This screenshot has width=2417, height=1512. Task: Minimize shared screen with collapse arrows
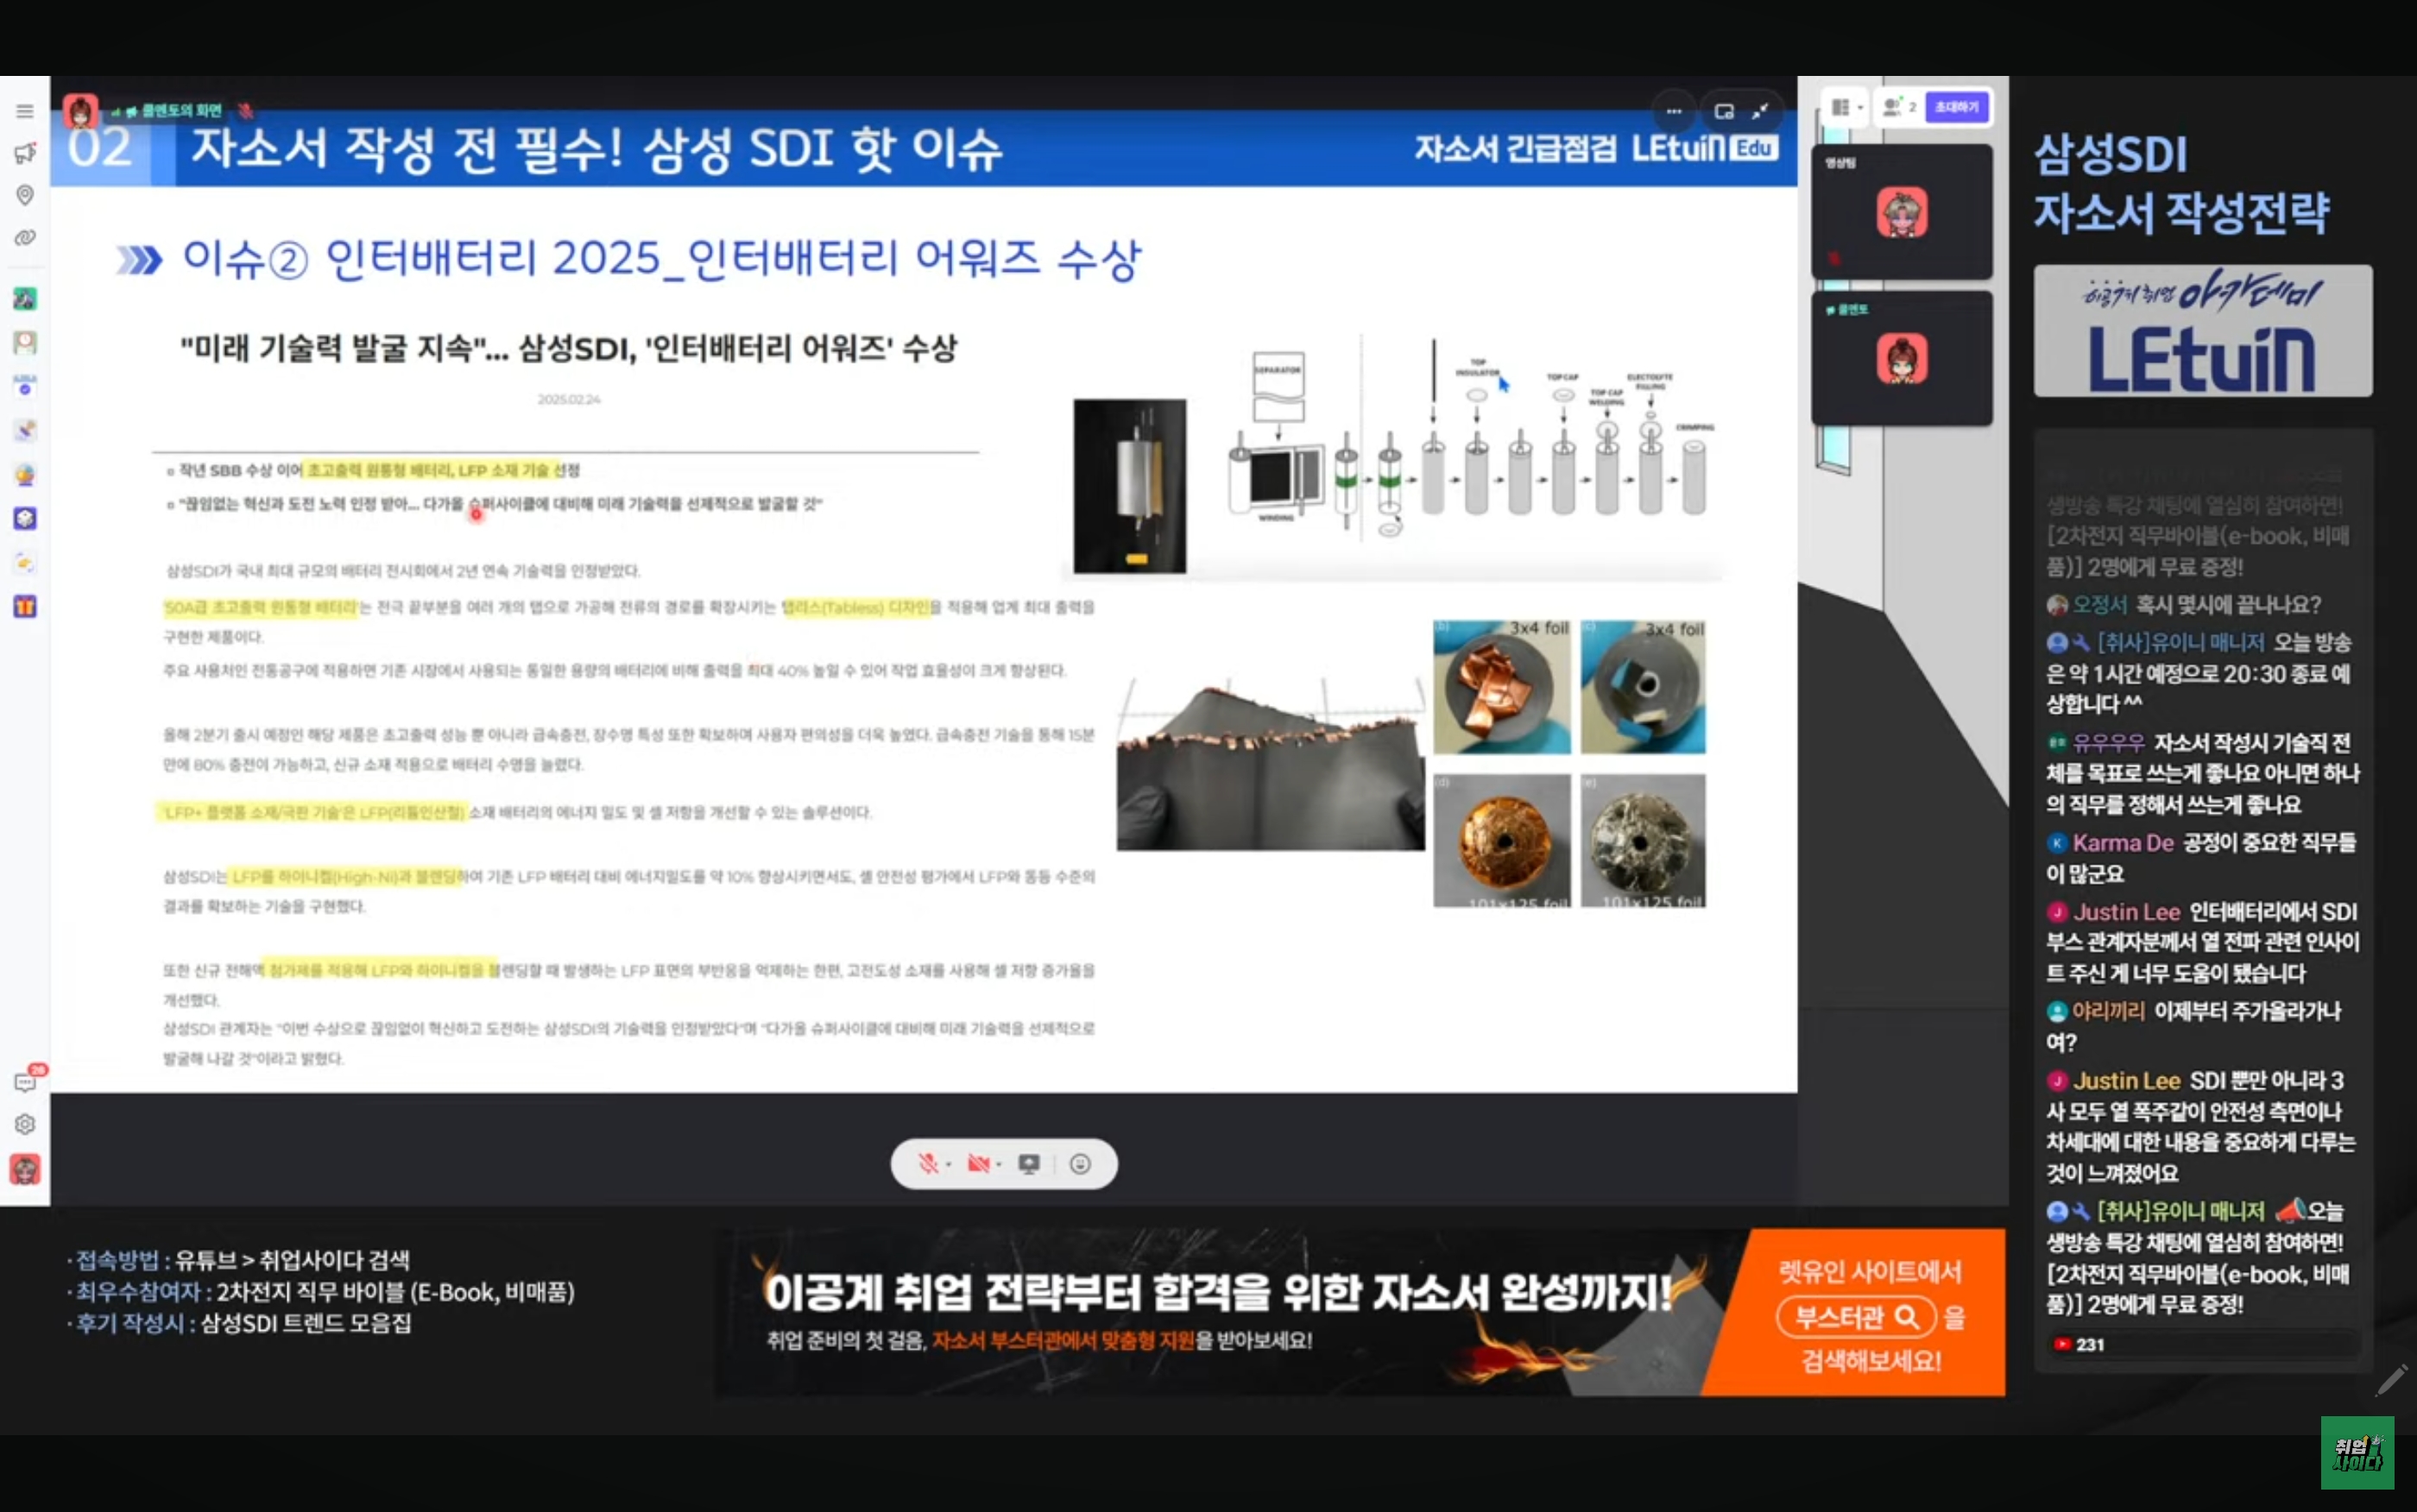pyautogui.click(x=1760, y=111)
